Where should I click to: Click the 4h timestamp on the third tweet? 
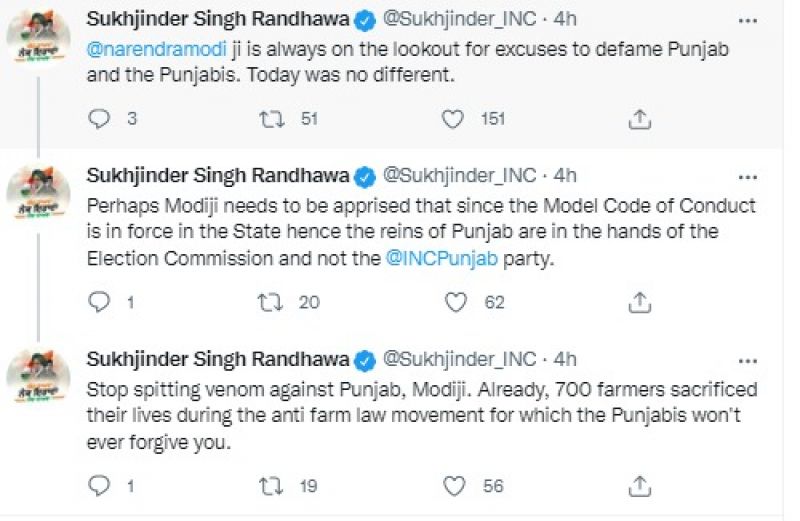coord(564,359)
